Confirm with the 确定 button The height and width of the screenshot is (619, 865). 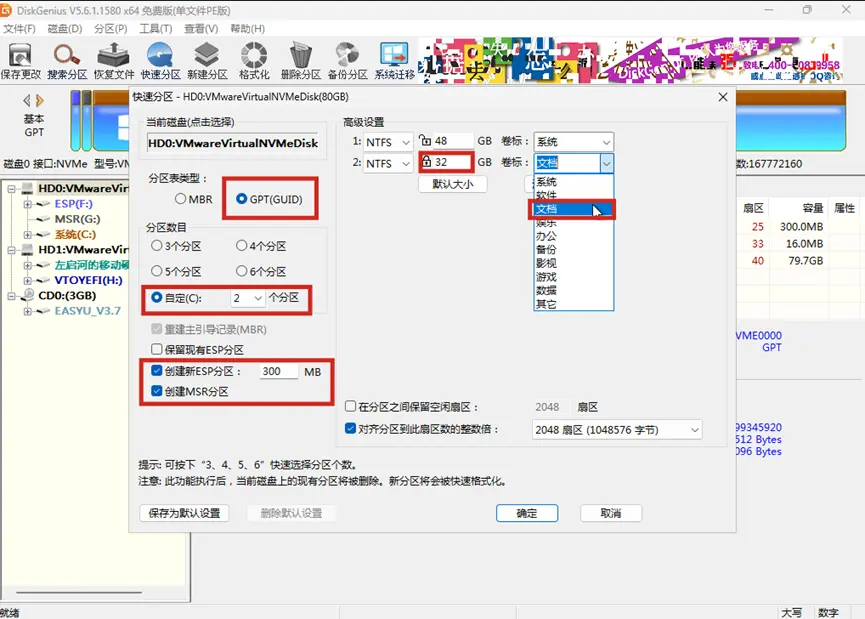527,513
